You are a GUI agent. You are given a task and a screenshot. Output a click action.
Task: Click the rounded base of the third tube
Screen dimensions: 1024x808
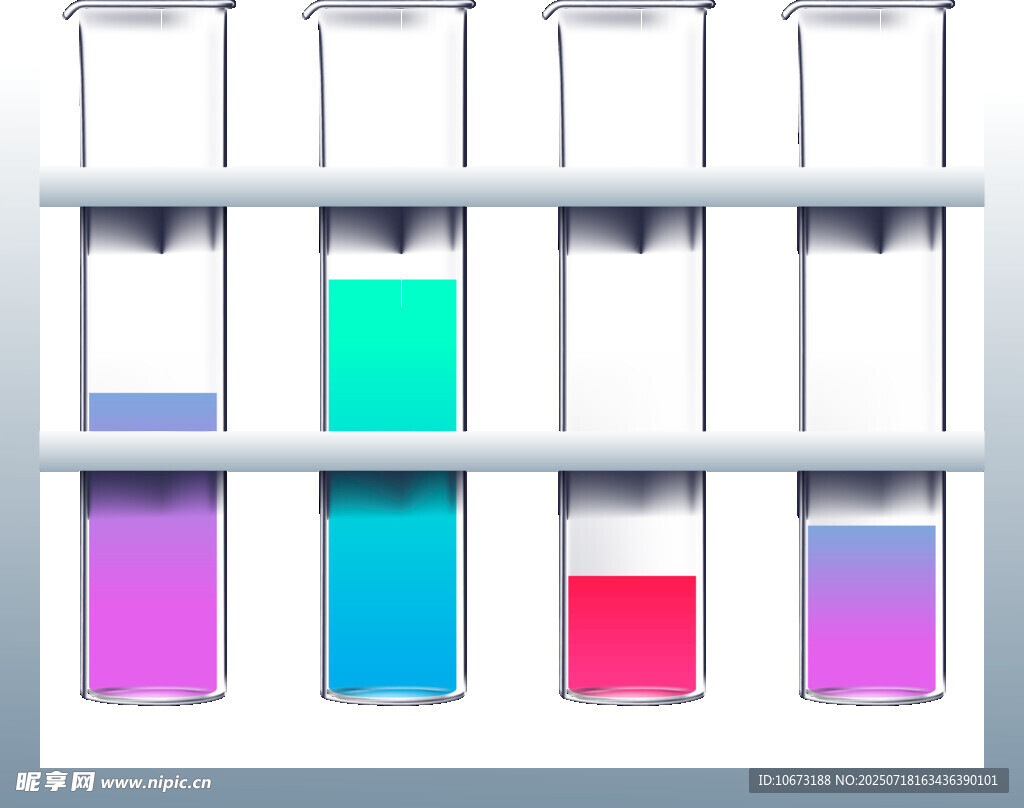(x=632, y=695)
